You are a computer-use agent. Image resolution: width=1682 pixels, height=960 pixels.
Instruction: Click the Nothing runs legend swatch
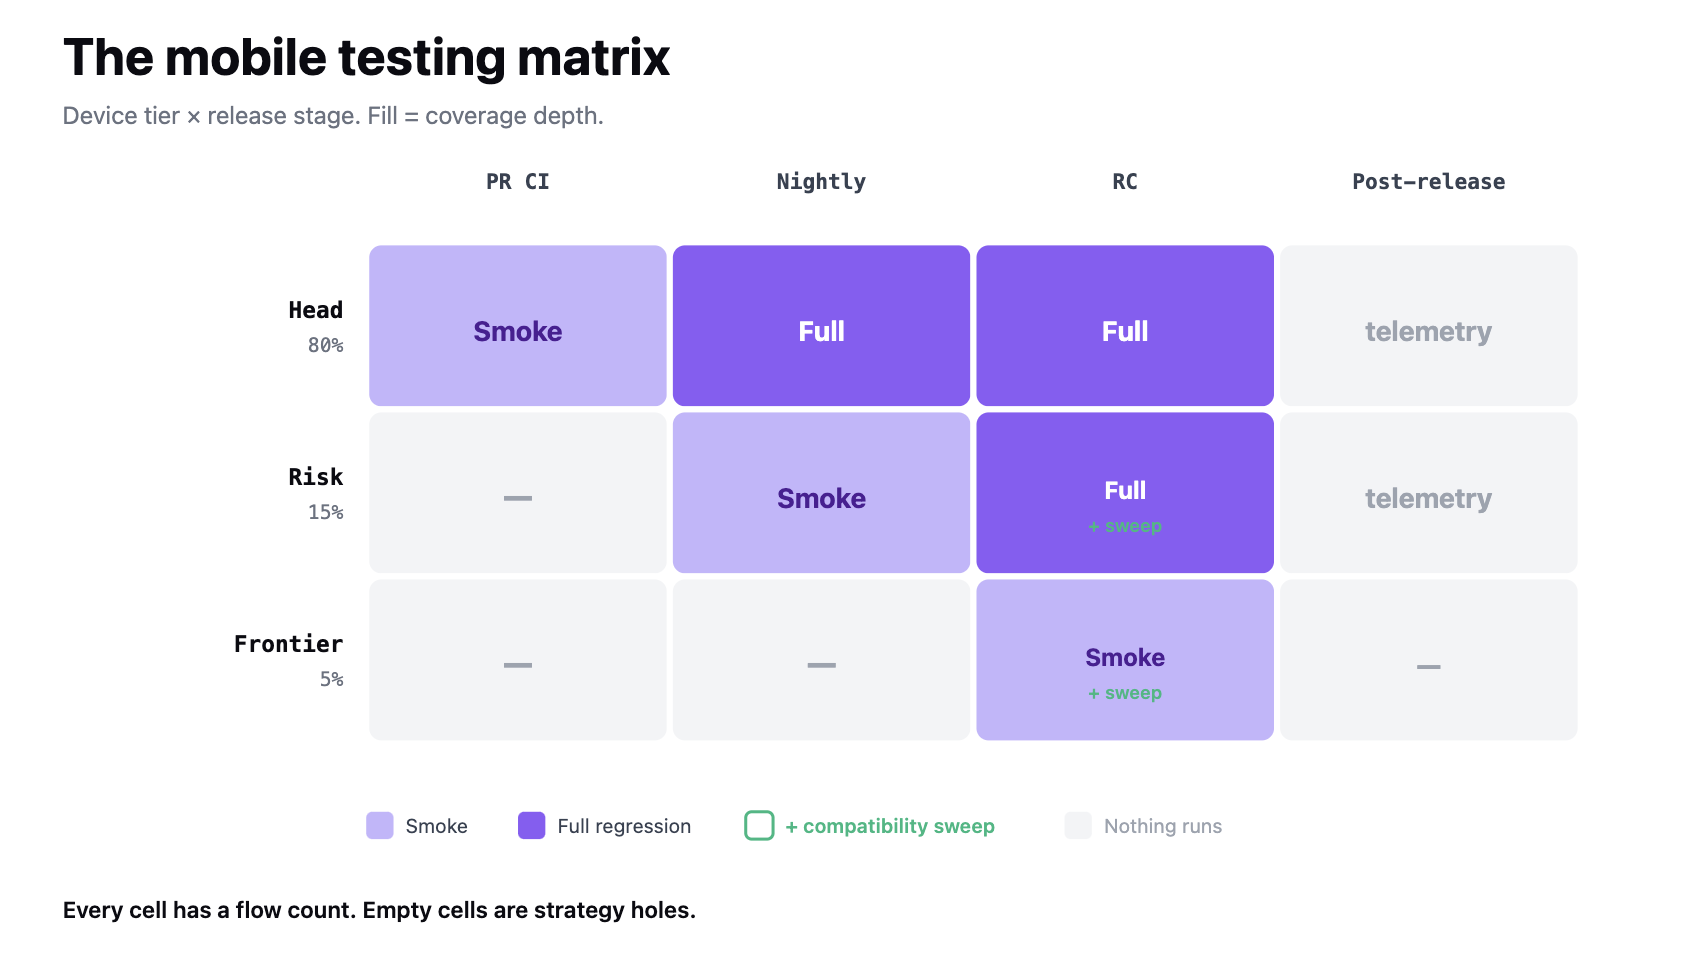tap(1078, 826)
